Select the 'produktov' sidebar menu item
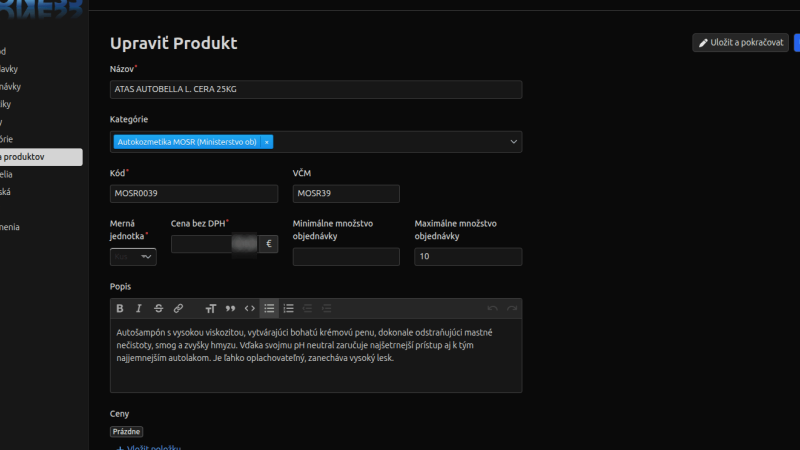 tap(41, 157)
